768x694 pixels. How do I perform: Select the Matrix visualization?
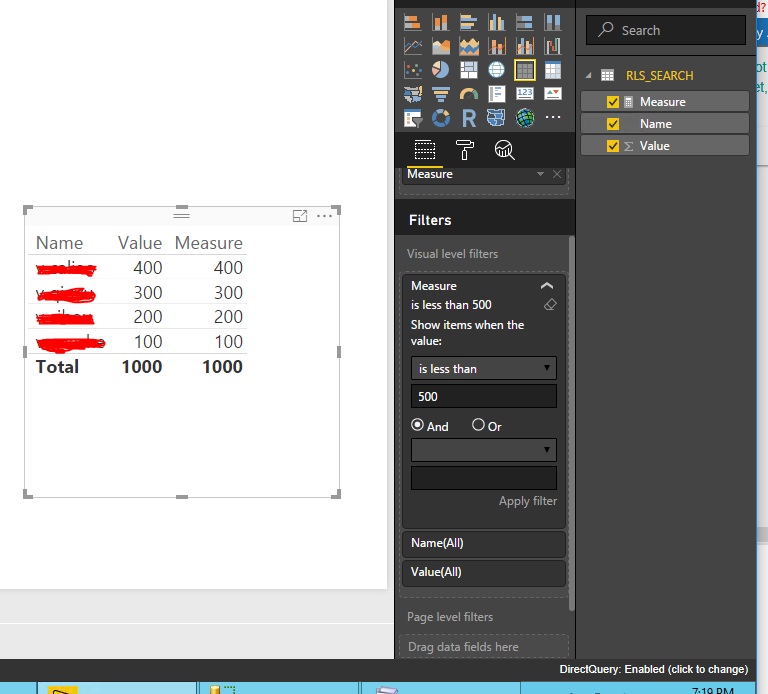(553, 70)
